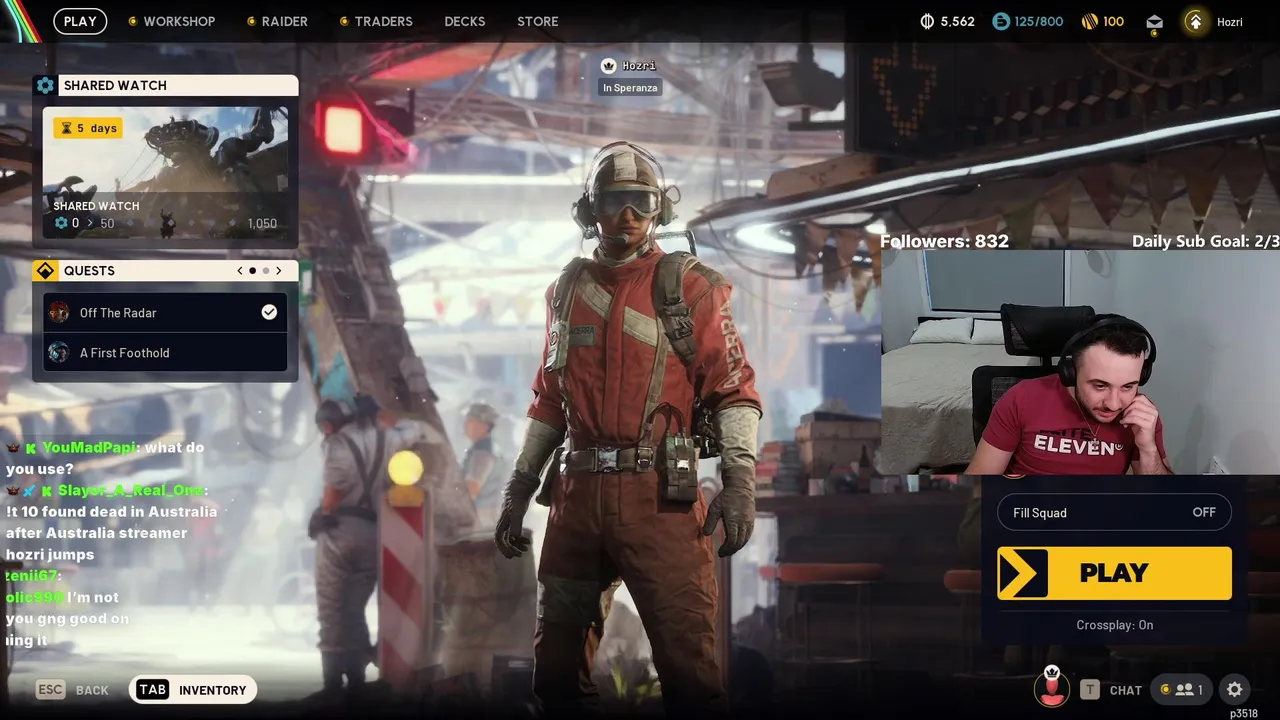The width and height of the screenshot is (1280, 720).
Task: Click the red raider avatar icon at bottom
Action: pos(1051,687)
